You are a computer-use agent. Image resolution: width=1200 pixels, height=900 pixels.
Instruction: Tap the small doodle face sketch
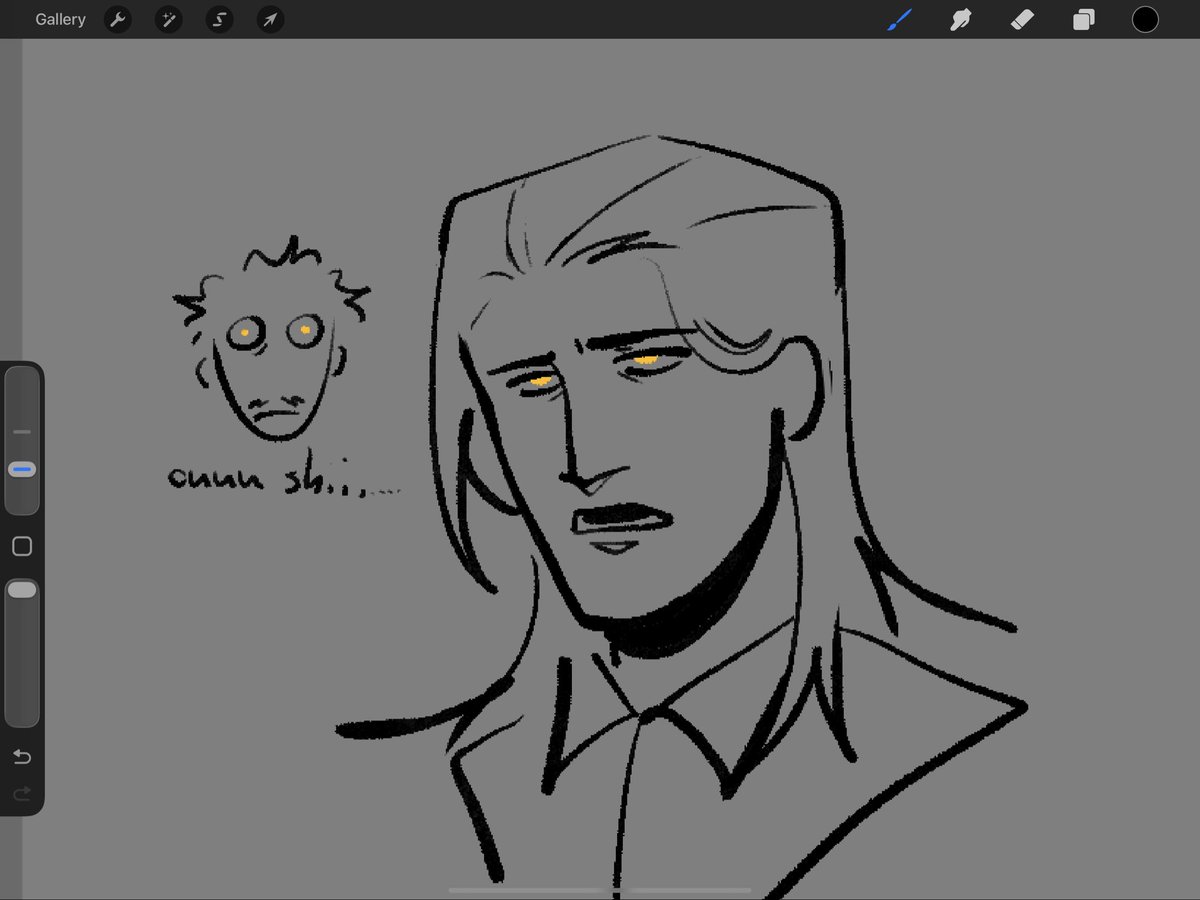[270, 338]
